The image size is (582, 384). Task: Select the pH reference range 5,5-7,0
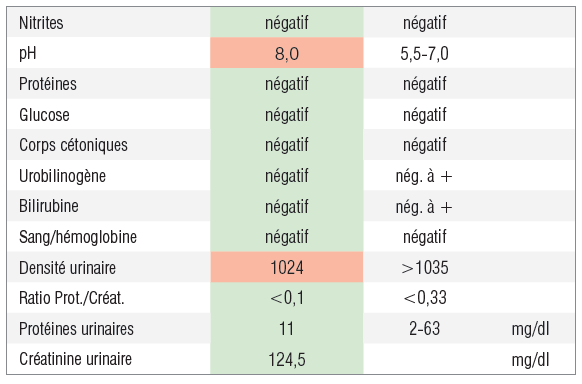pos(424,54)
